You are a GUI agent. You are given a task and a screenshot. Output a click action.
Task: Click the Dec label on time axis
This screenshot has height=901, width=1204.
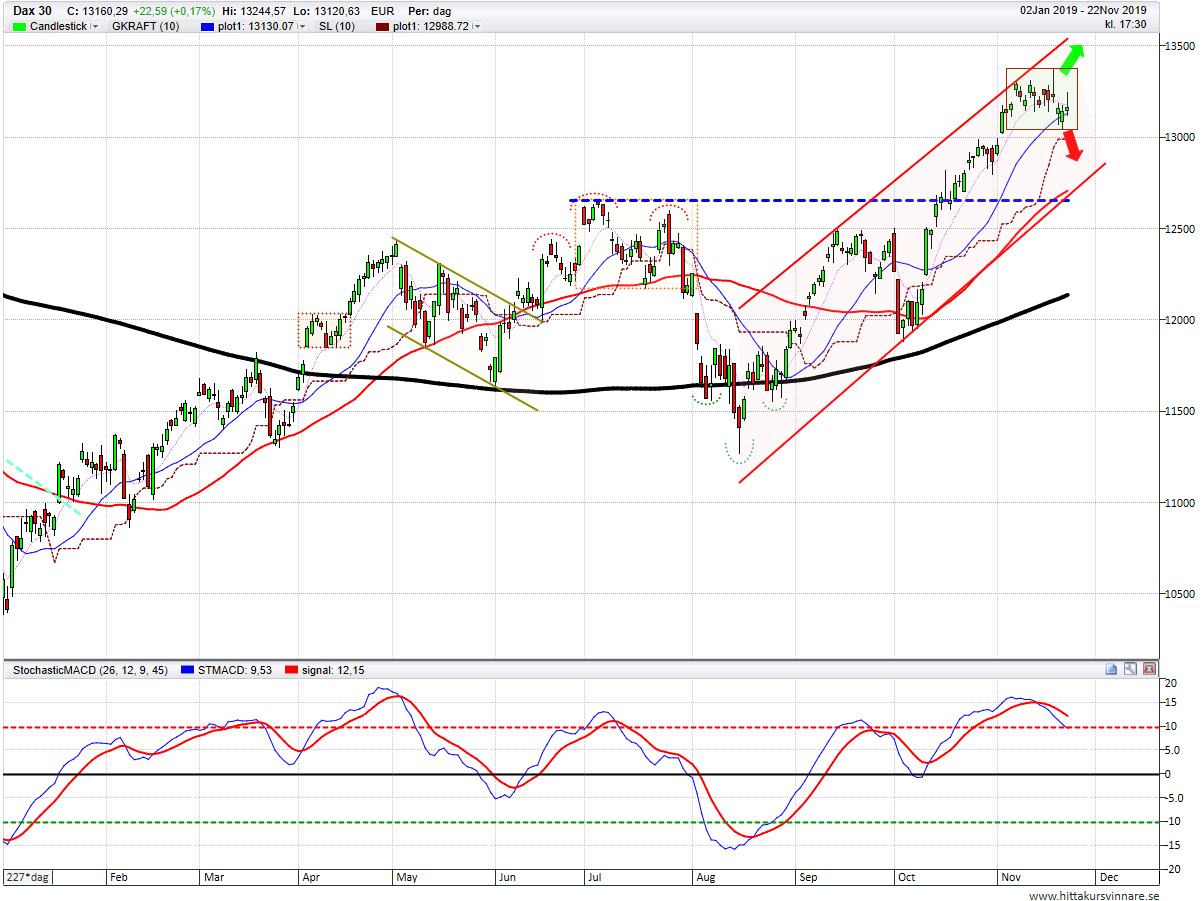[x=1107, y=877]
